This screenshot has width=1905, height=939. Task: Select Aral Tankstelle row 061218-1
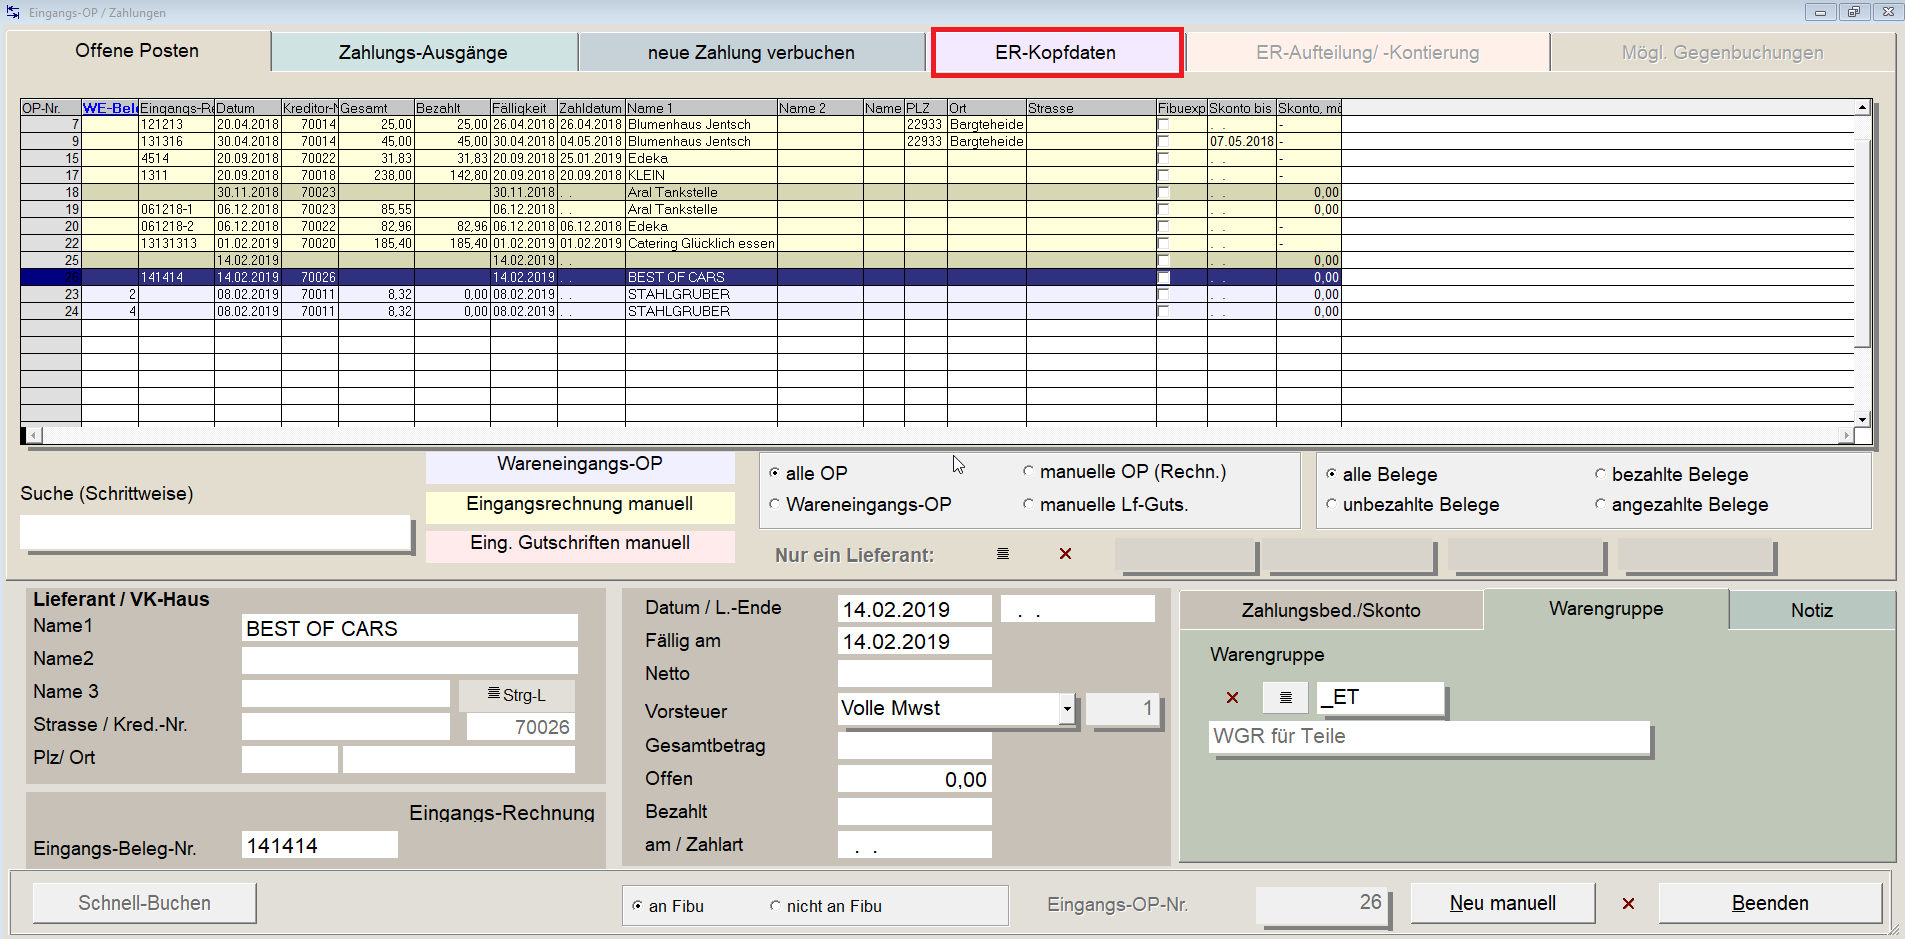click(x=680, y=209)
